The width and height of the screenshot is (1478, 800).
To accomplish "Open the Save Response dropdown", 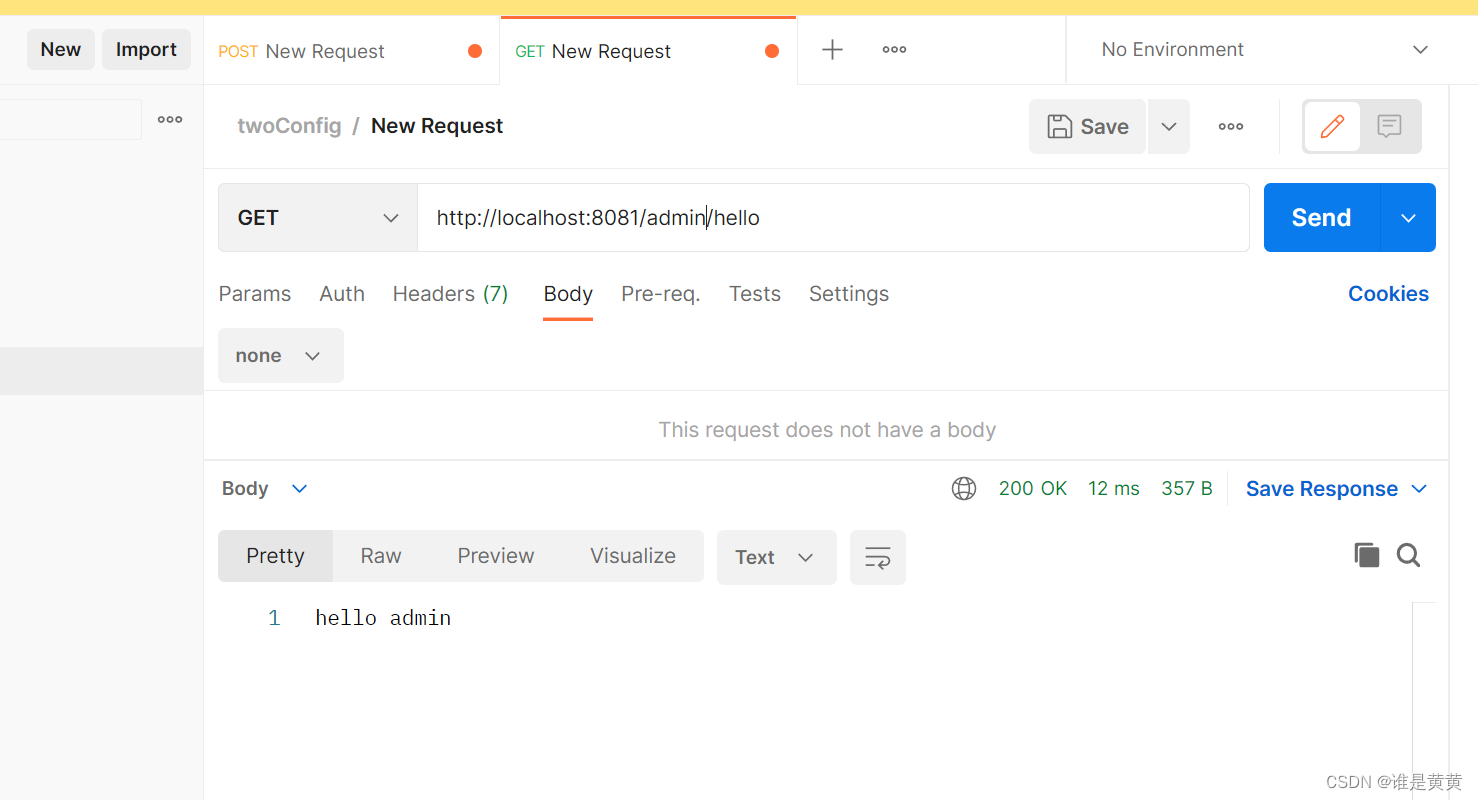I will pos(1336,489).
